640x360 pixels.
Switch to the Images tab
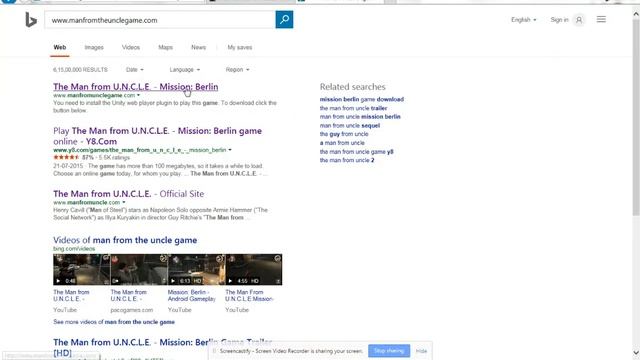[94, 47]
